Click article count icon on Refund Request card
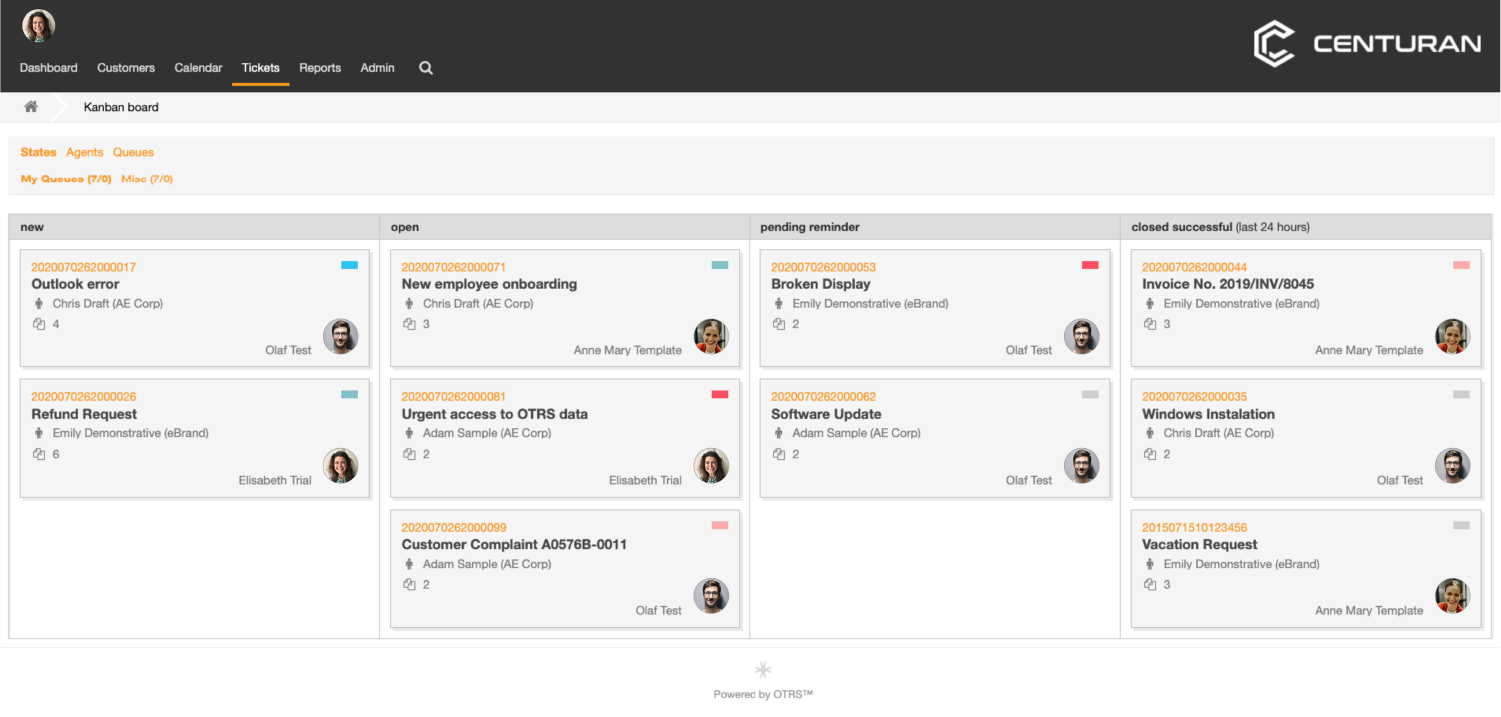Viewport: 1501px width, 717px height. (39, 454)
